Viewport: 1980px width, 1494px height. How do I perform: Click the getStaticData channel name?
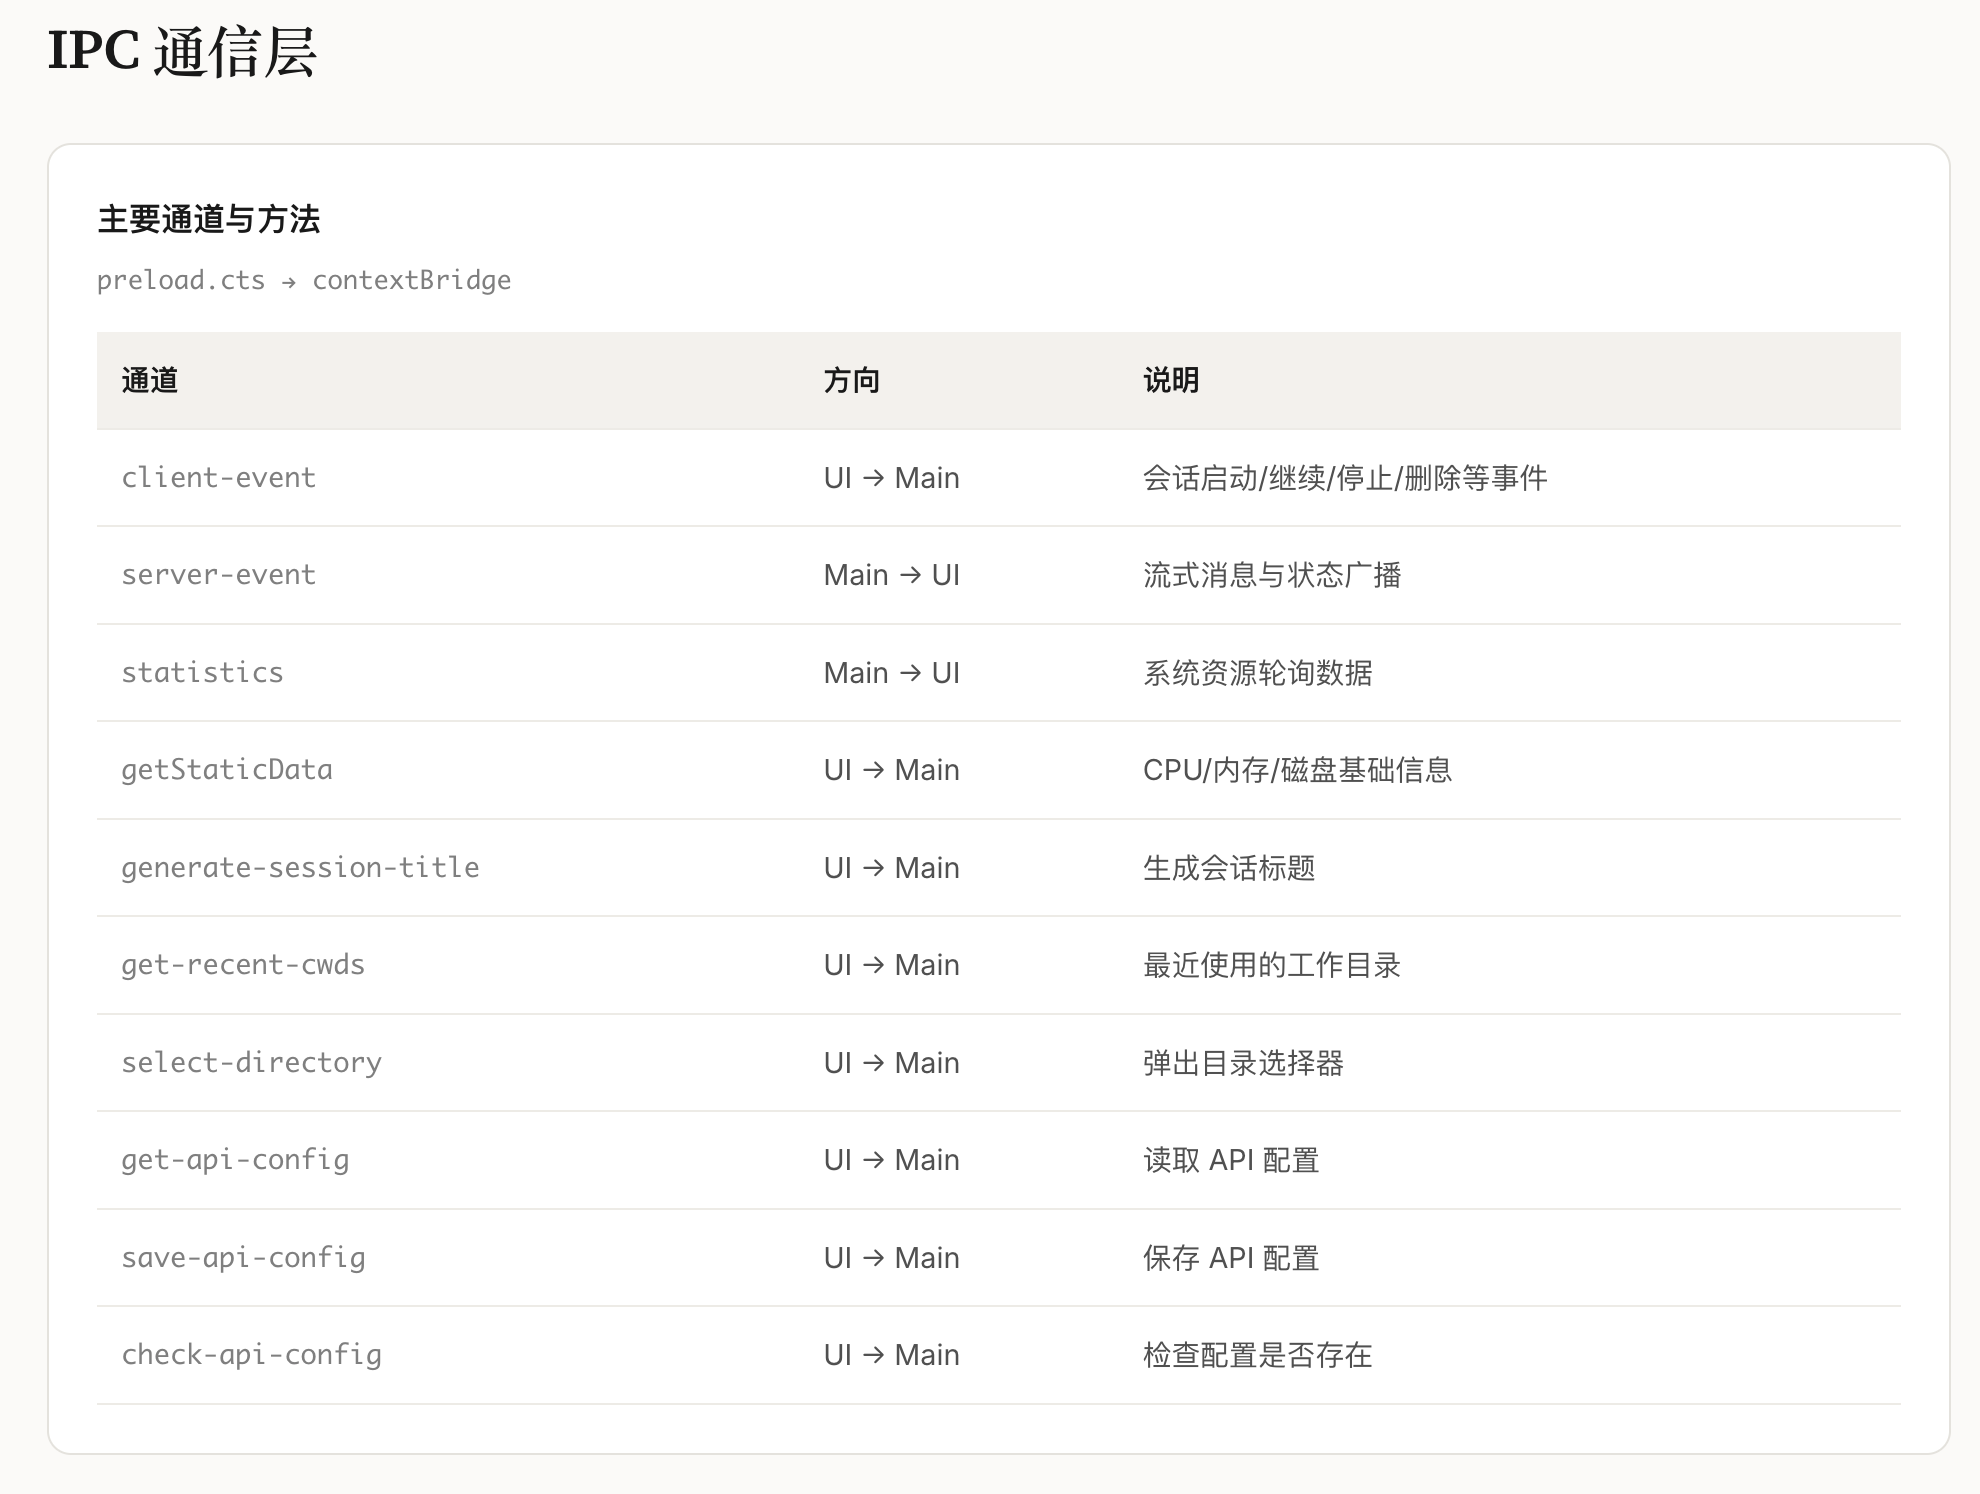[x=226, y=770]
